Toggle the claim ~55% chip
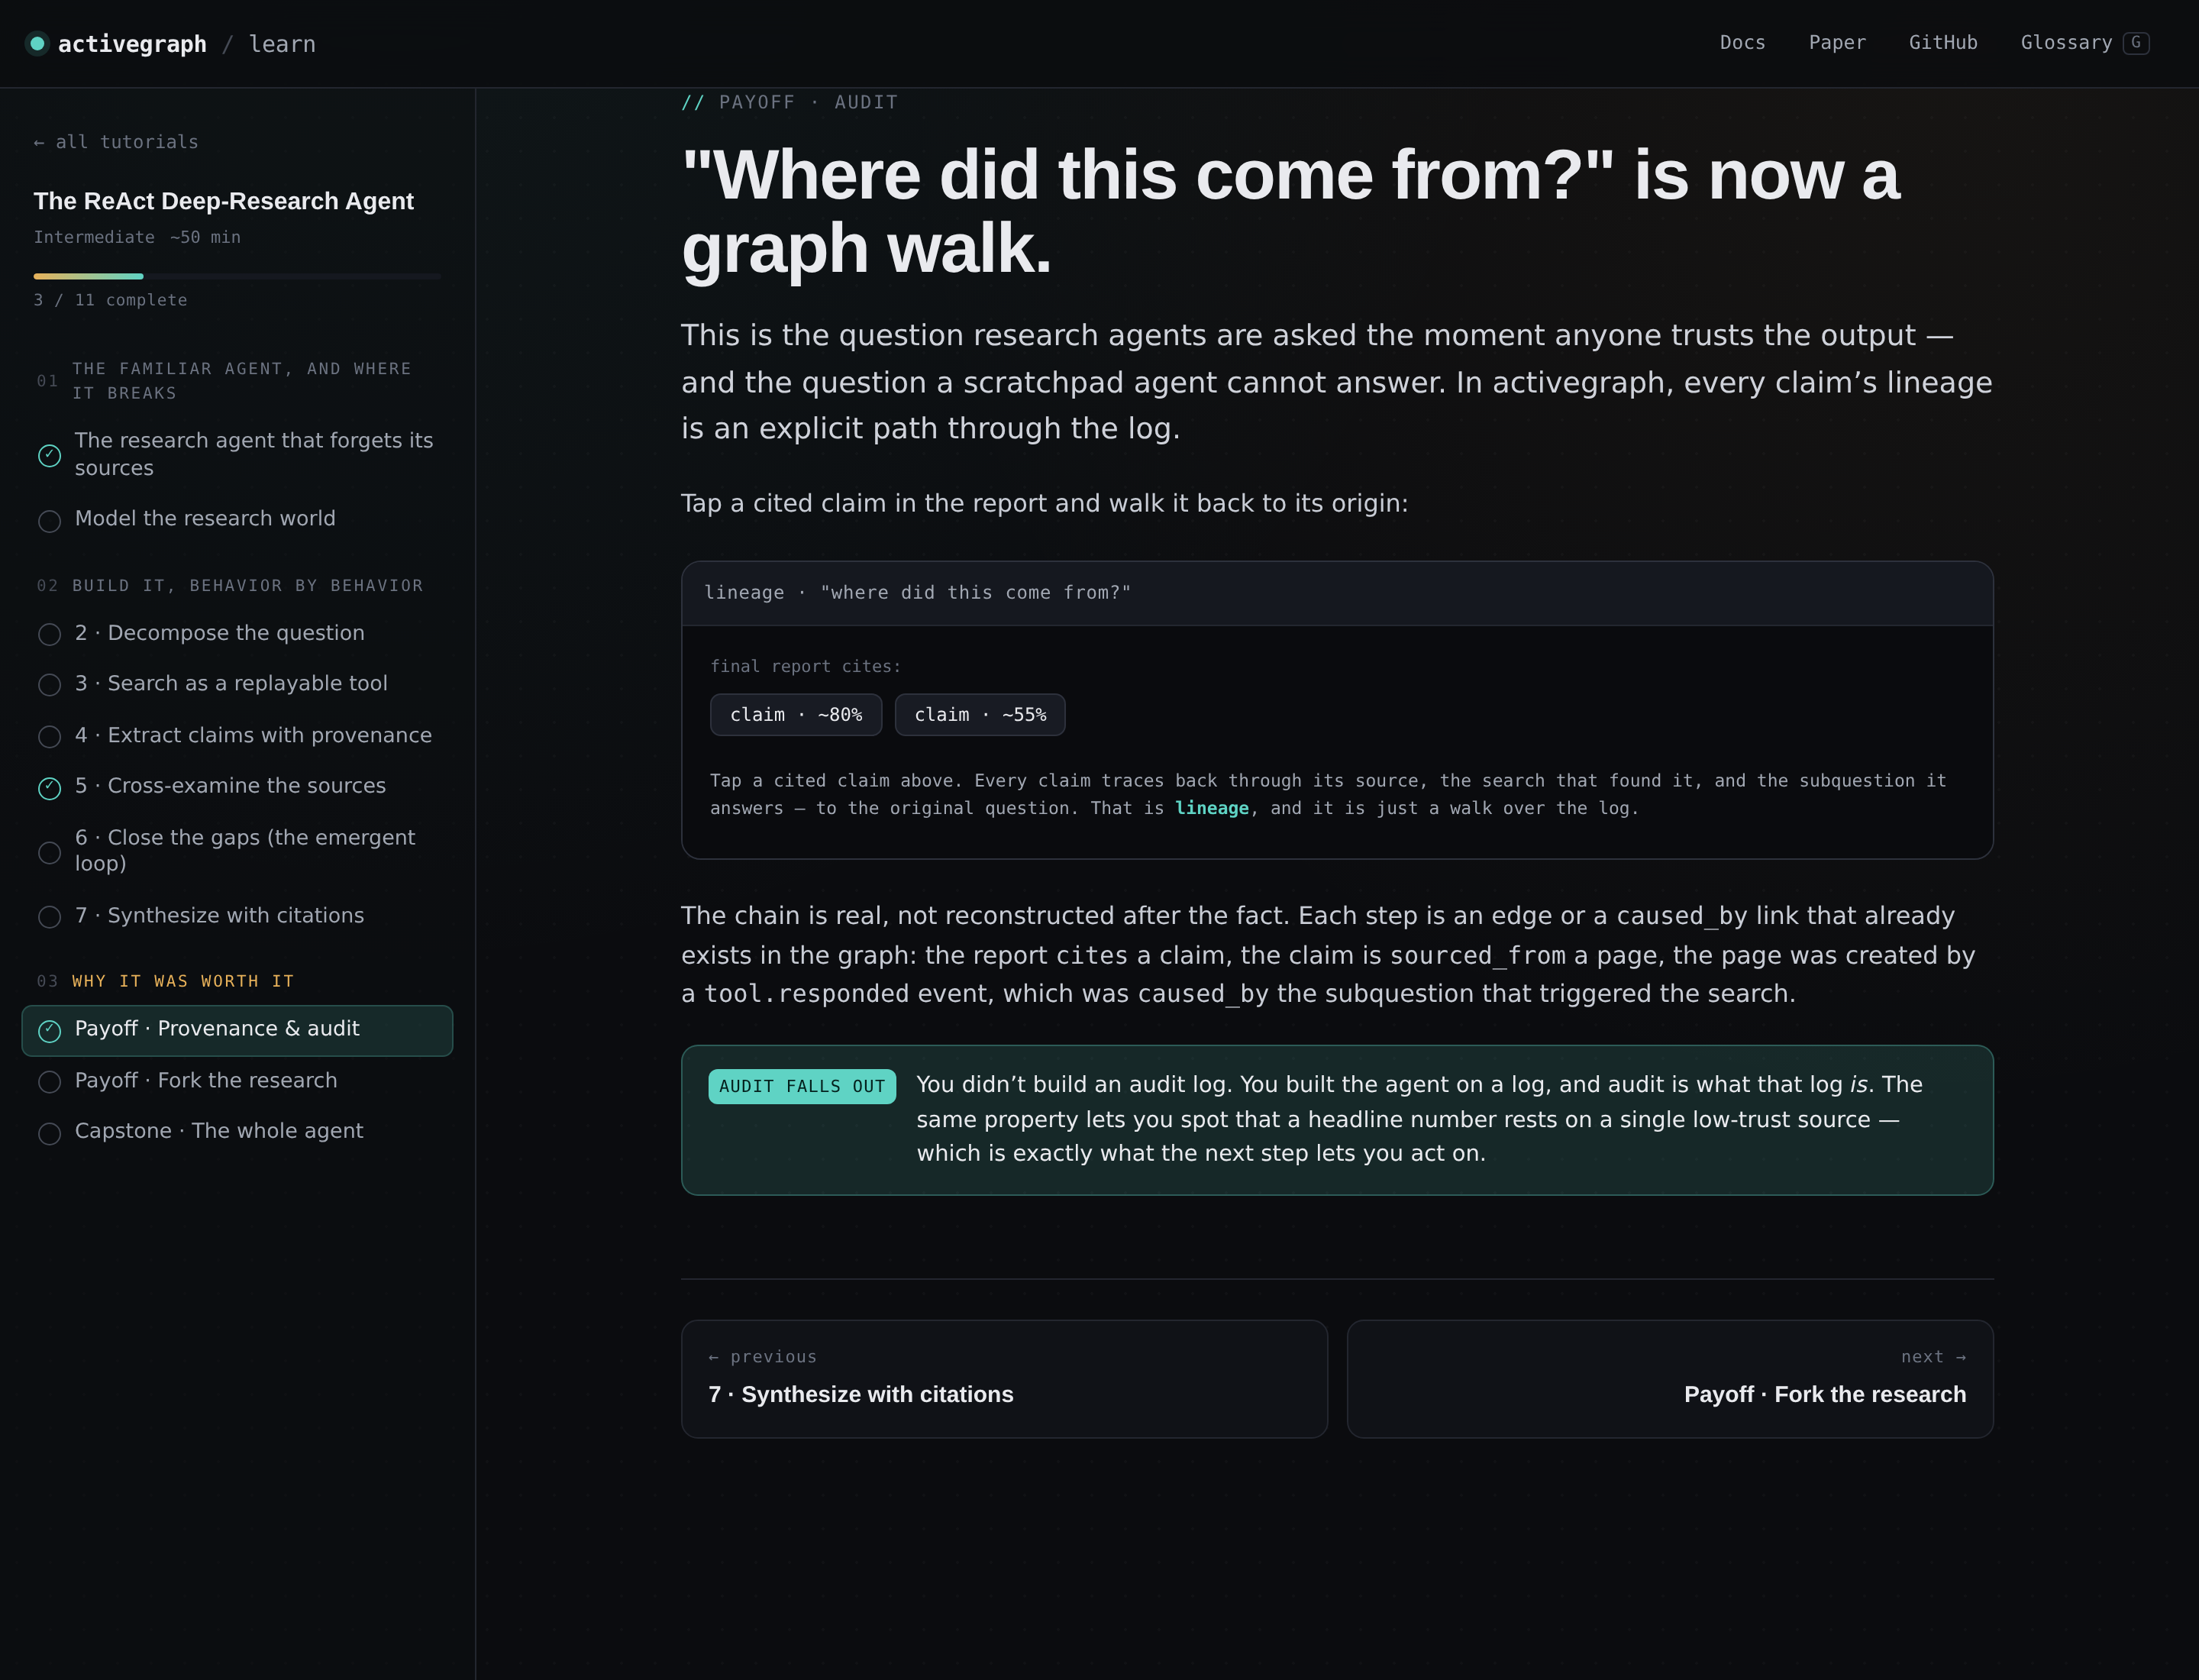This screenshot has height=1680, width=2199. pos(980,715)
